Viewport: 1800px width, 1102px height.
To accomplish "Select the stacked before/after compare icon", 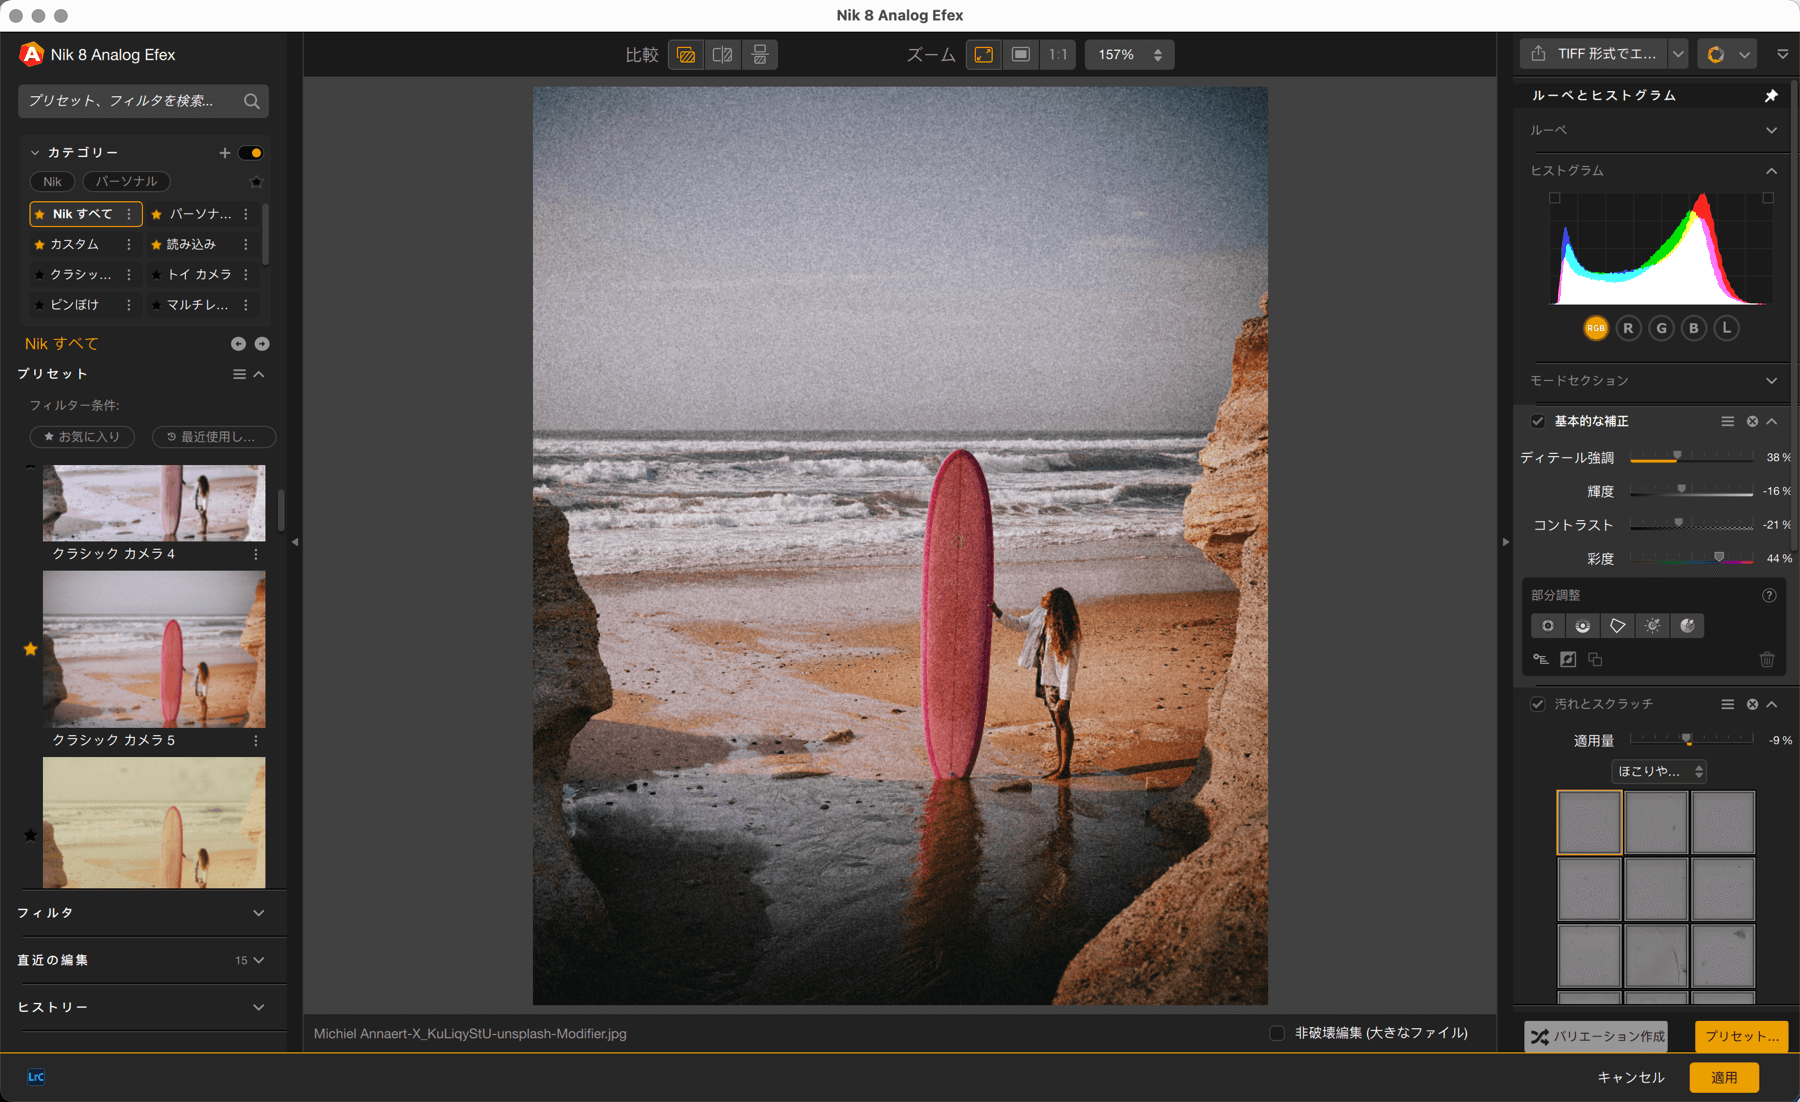I will tap(760, 55).
